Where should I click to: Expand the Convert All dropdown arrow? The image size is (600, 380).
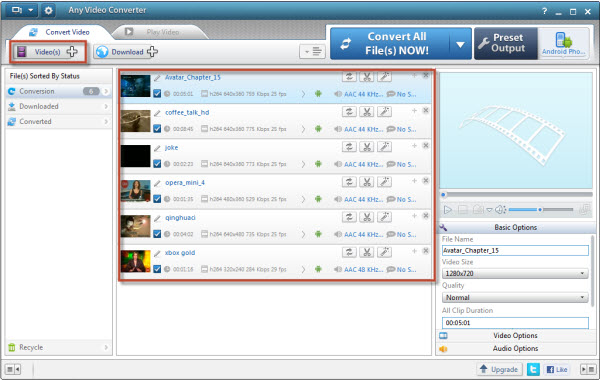pyautogui.click(x=460, y=44)
